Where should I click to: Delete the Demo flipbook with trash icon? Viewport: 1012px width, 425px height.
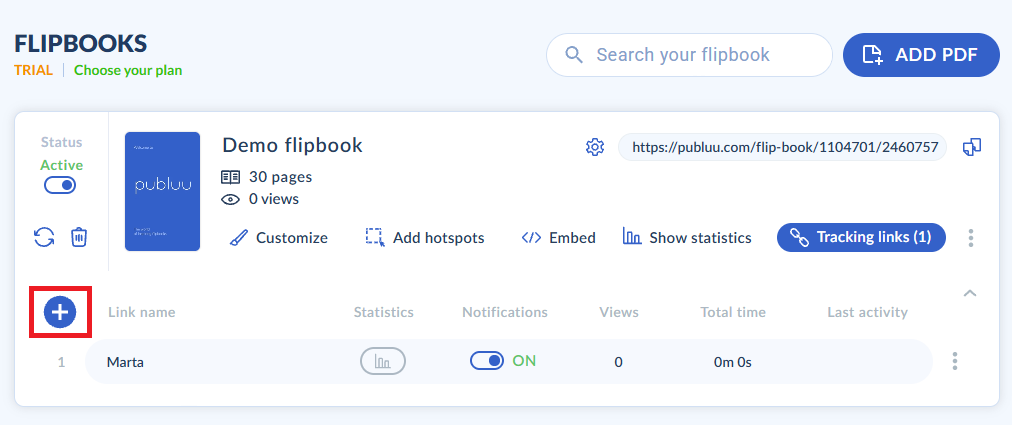pyautogui.click(x=79, y=237)
